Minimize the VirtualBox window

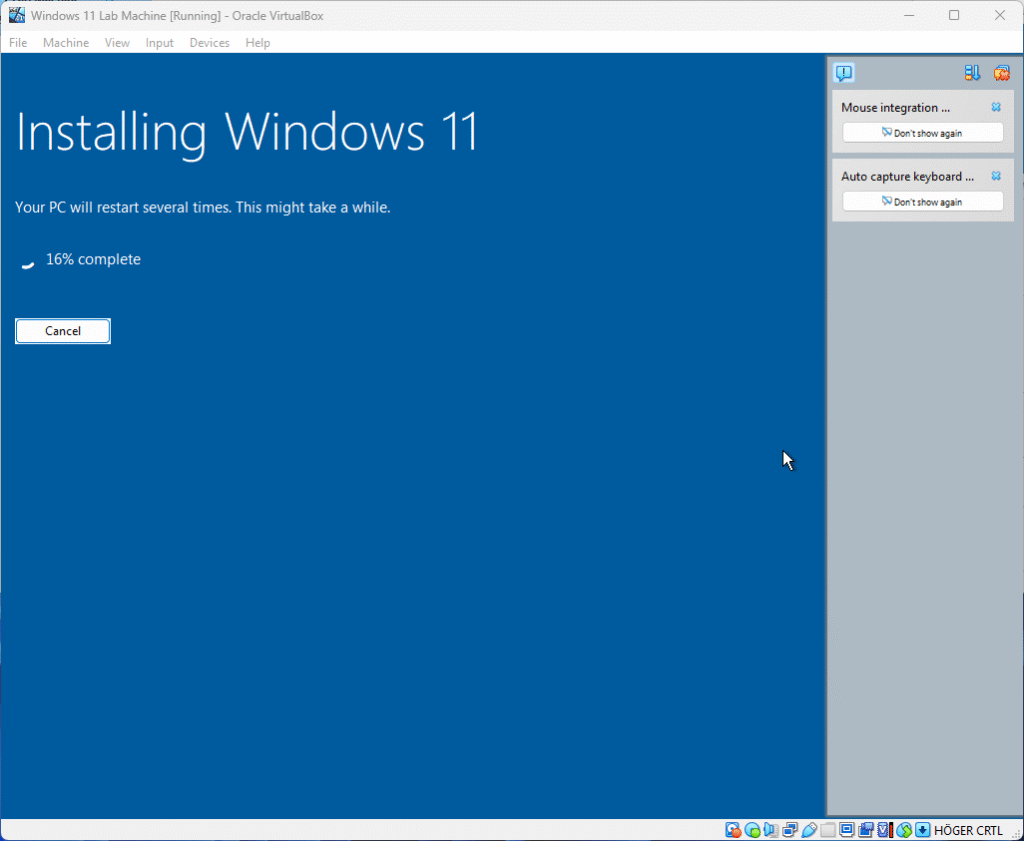908,15
